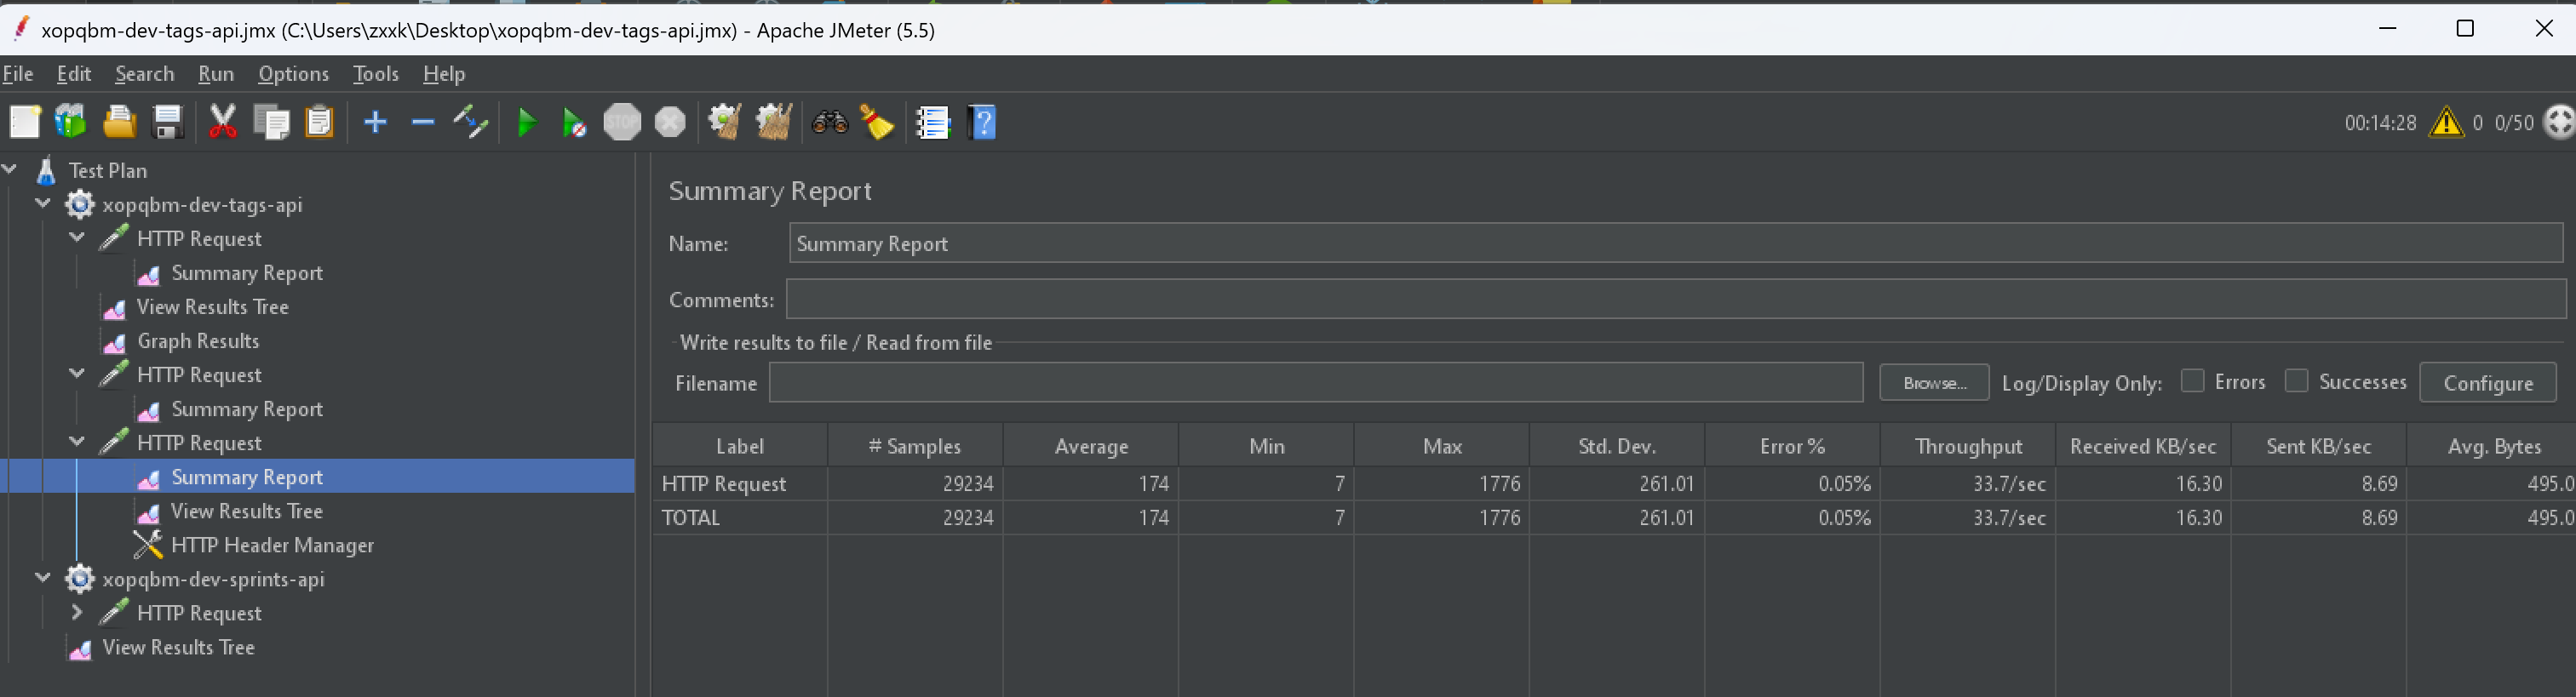This screenshot has height=697, width=2576.
Task: Click the Copy toolbar icon
Action: pyautogui.click(x=271, y=123)
